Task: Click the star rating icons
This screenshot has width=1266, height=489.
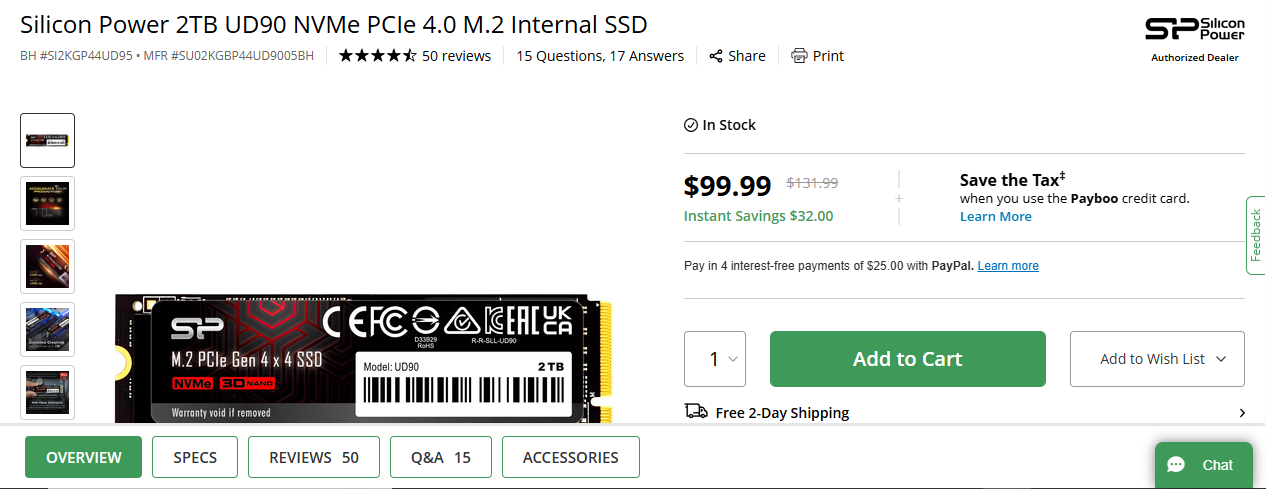Action: coord(377,56)
